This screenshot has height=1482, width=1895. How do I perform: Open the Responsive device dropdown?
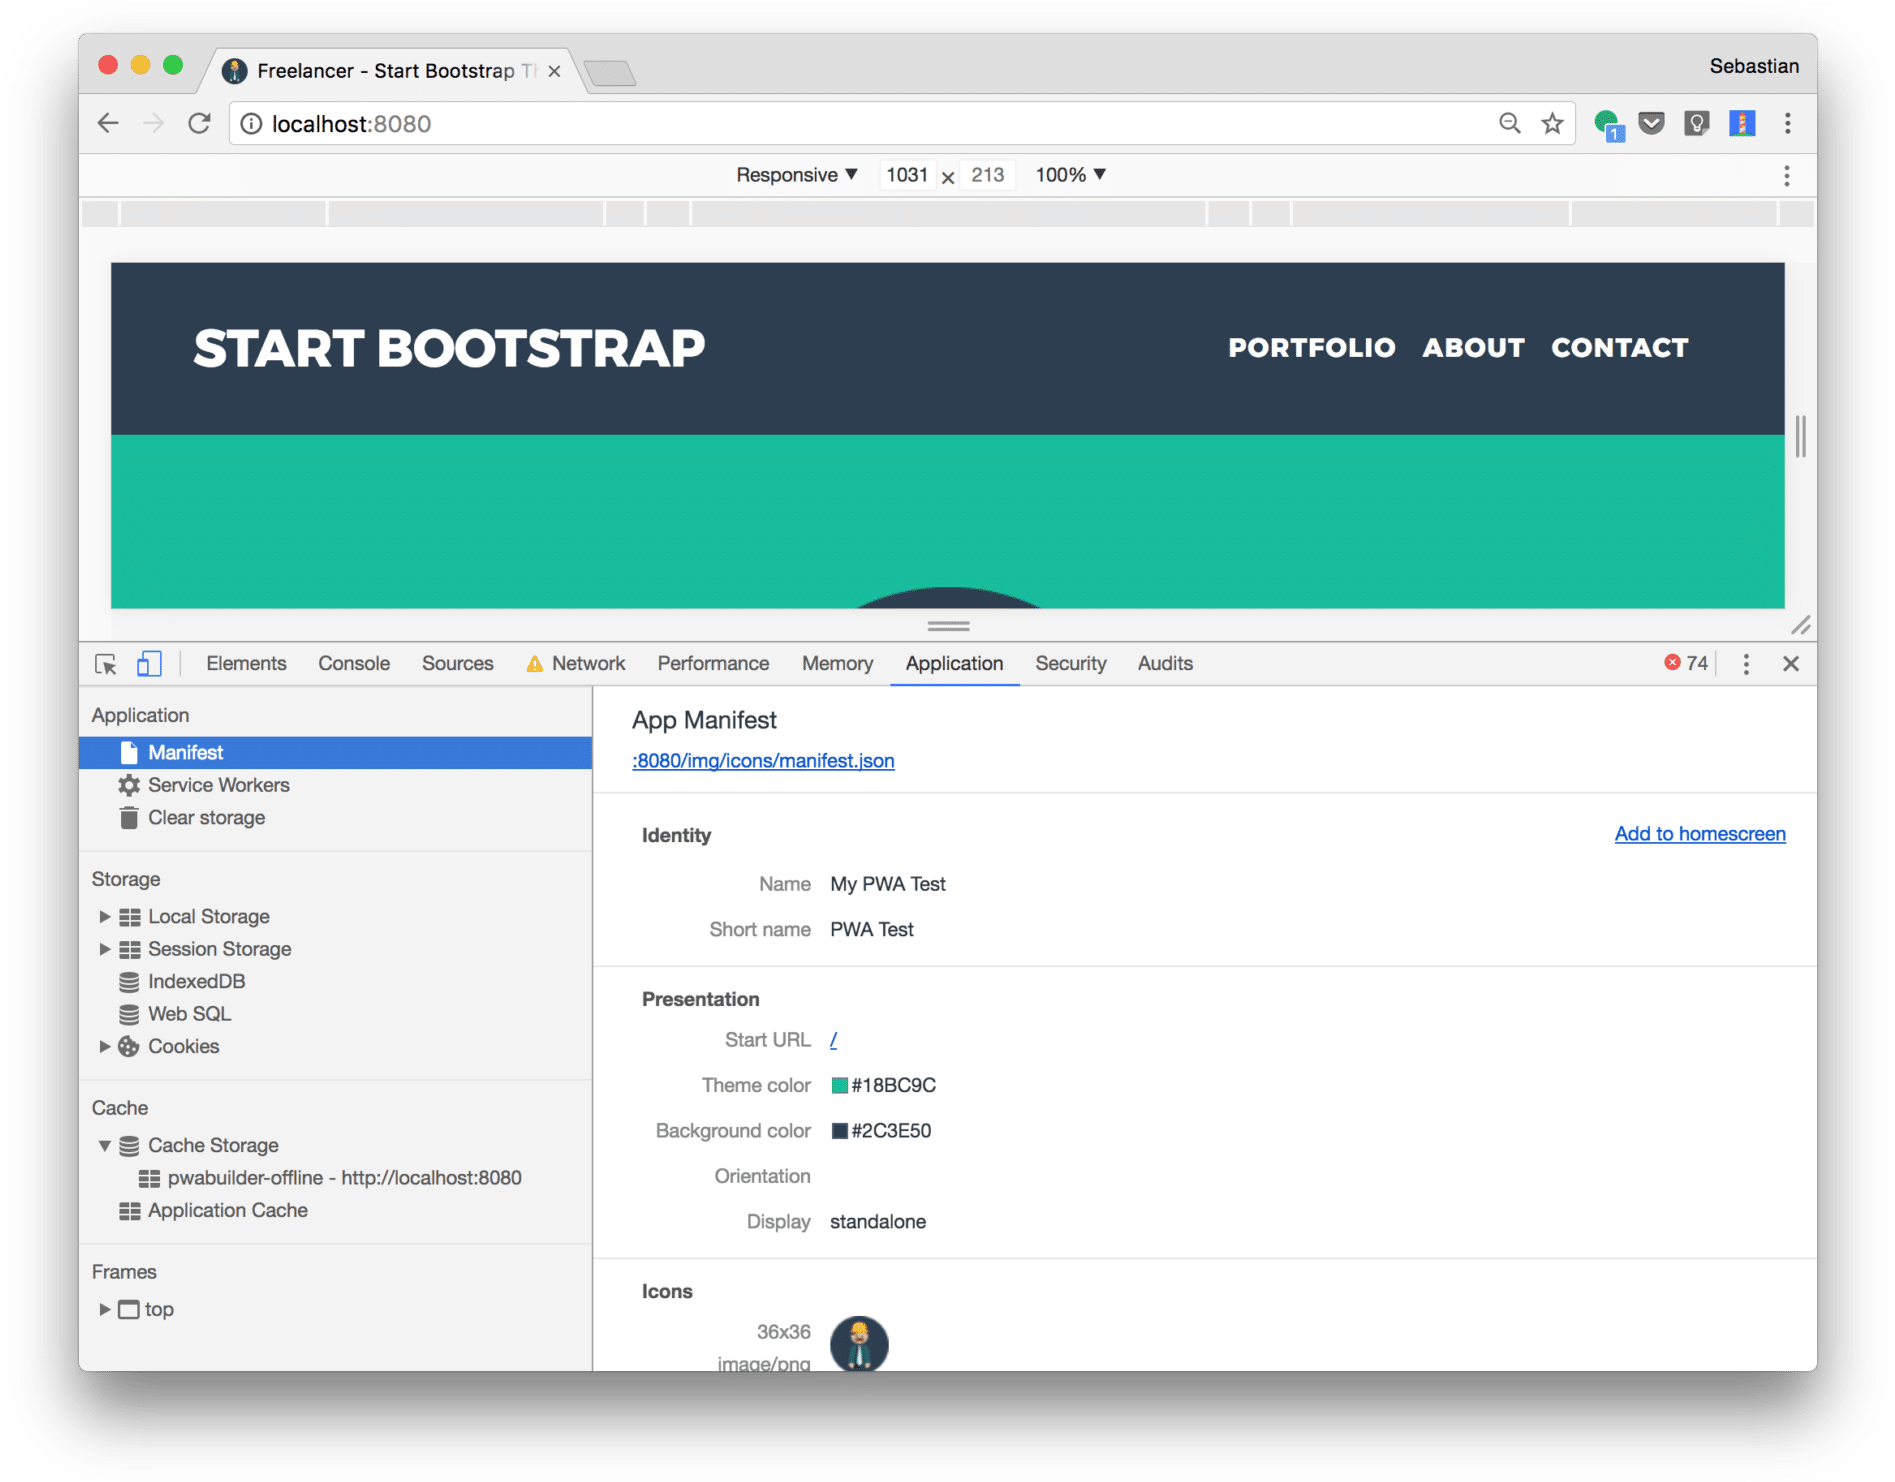click(x=796, y=175)
